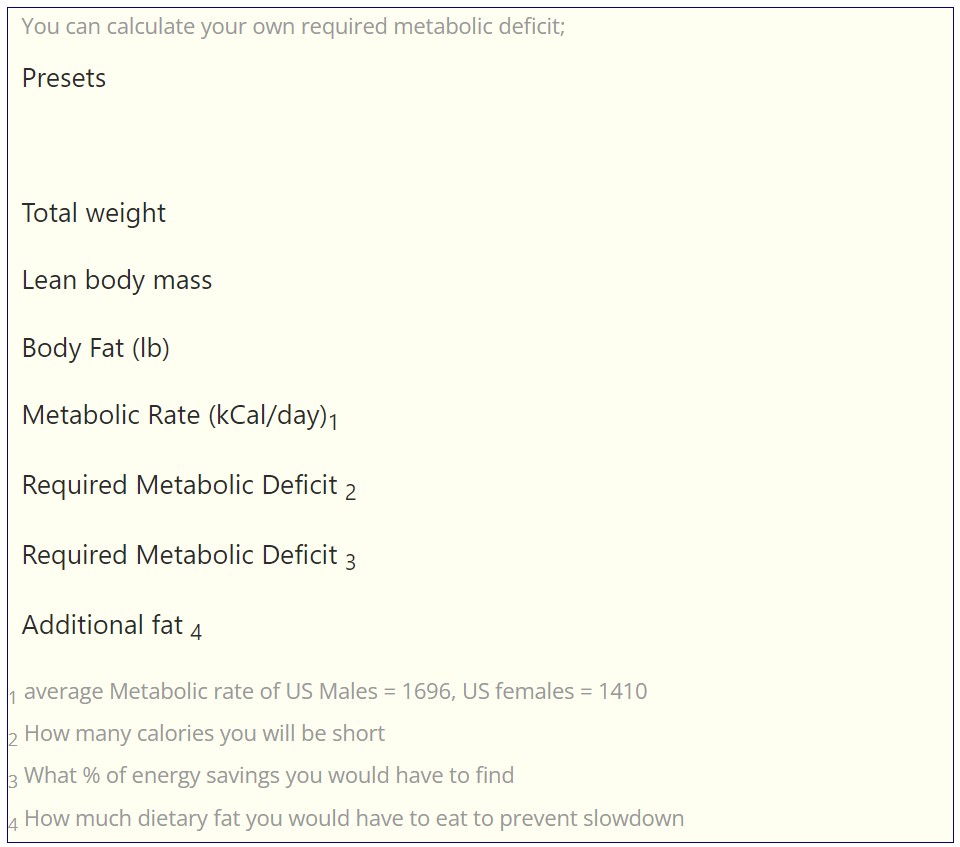The image size is (960, 847).
Task: Click subscript 4 after Additional fat
Action: [196, 631]
